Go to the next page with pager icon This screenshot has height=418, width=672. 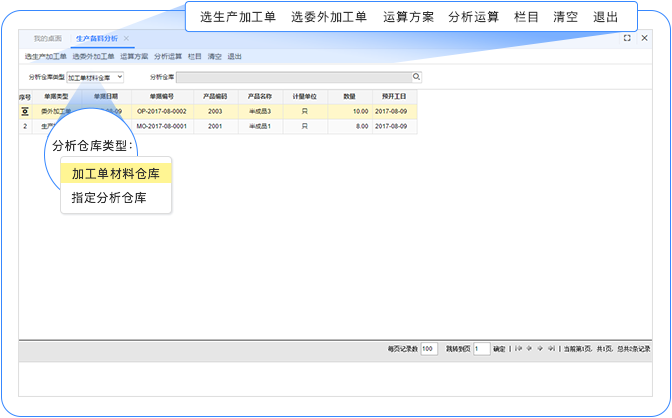click(540, 349)
